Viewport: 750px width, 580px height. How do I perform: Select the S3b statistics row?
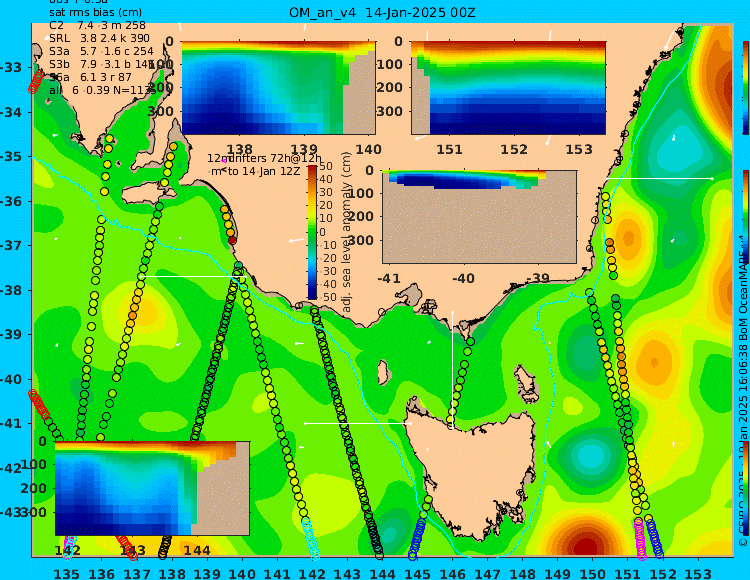click(x=102, y=64)
